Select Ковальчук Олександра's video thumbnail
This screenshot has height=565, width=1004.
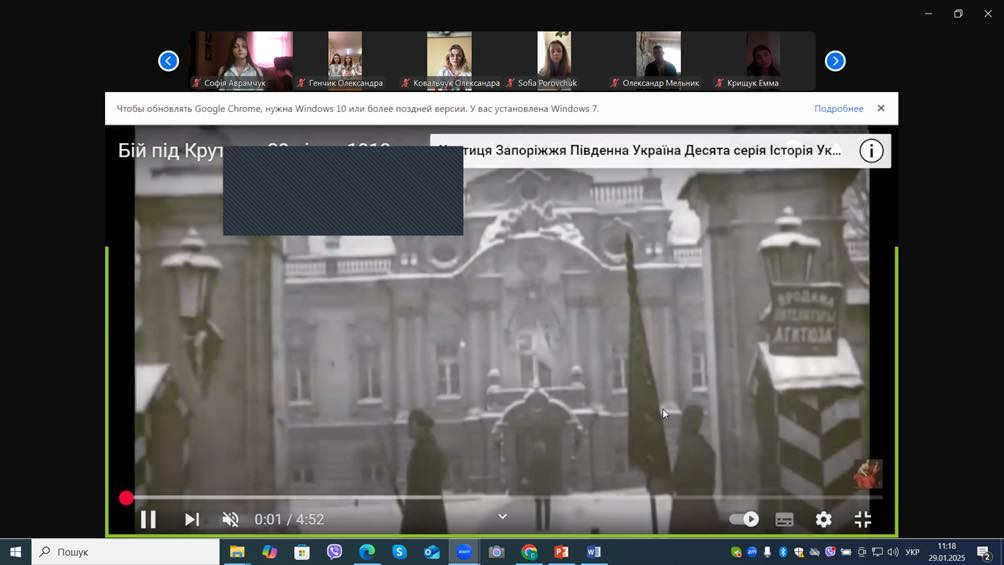coord(449,60)
